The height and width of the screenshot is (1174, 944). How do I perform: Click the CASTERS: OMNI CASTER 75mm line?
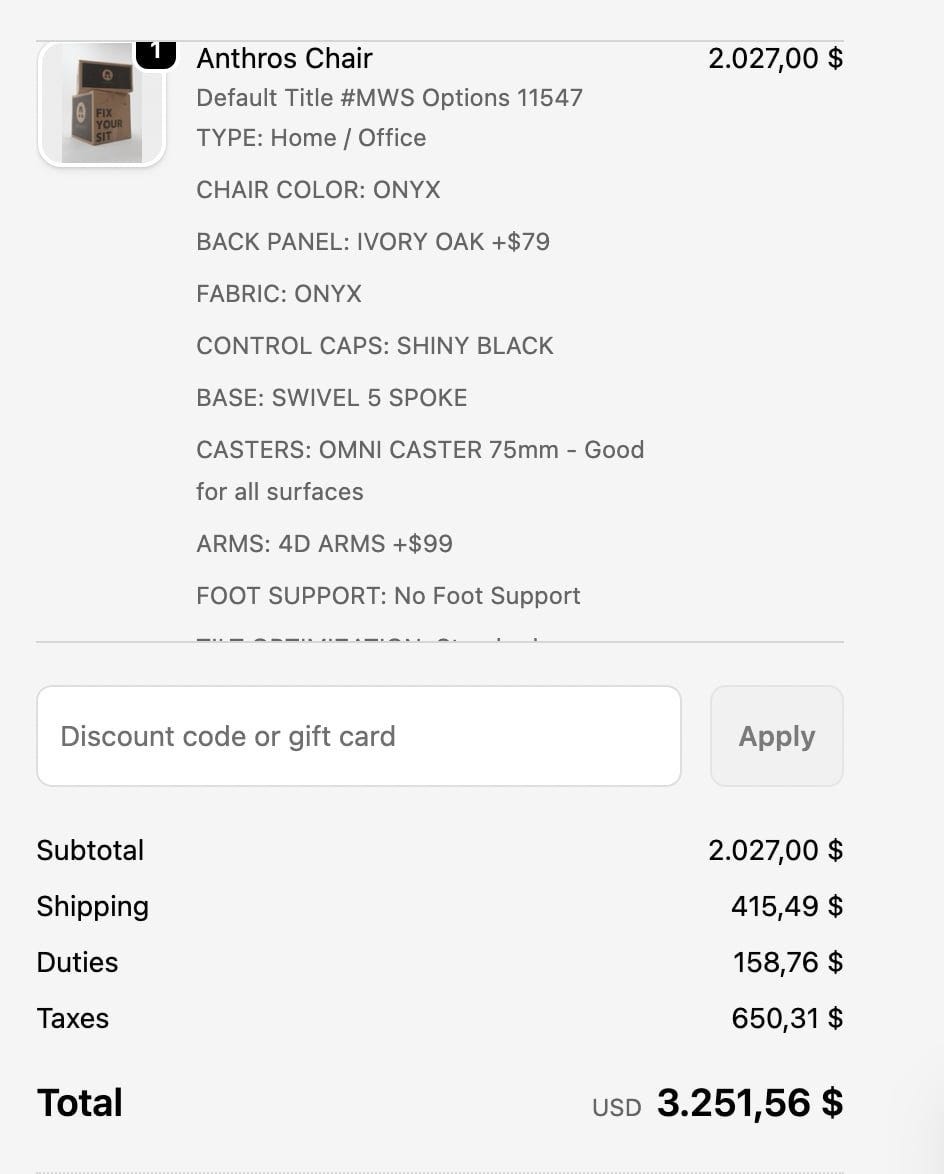coord(420,450)
